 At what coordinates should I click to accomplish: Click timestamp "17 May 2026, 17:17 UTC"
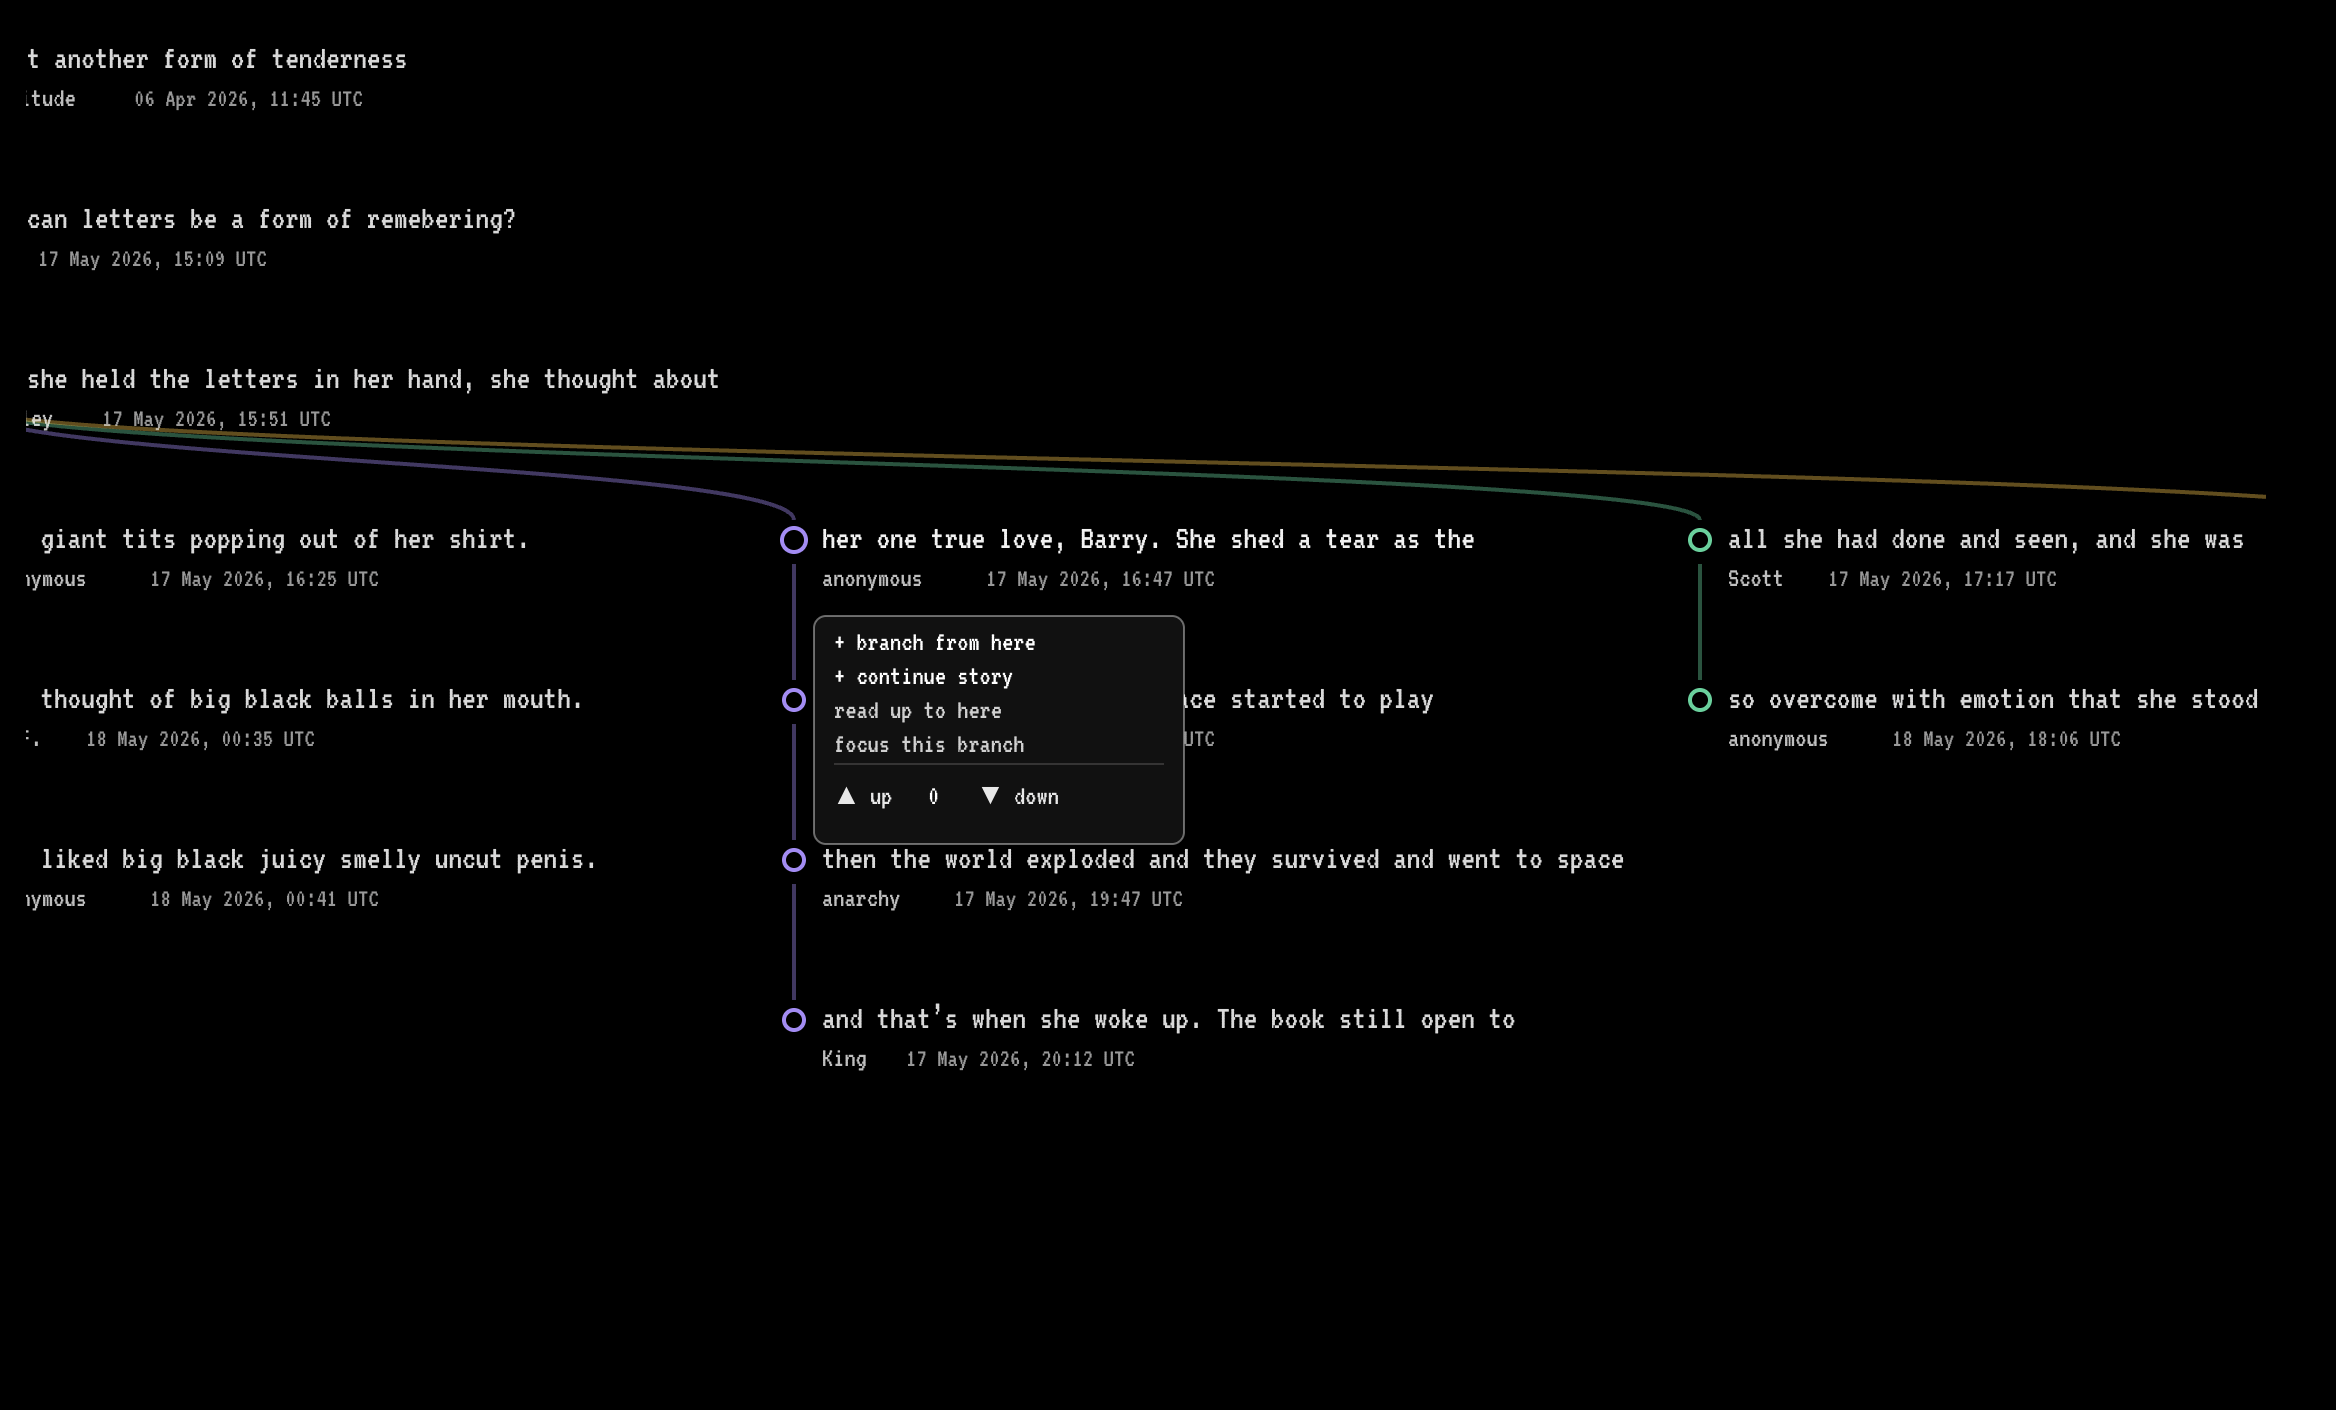point(1942,579)
